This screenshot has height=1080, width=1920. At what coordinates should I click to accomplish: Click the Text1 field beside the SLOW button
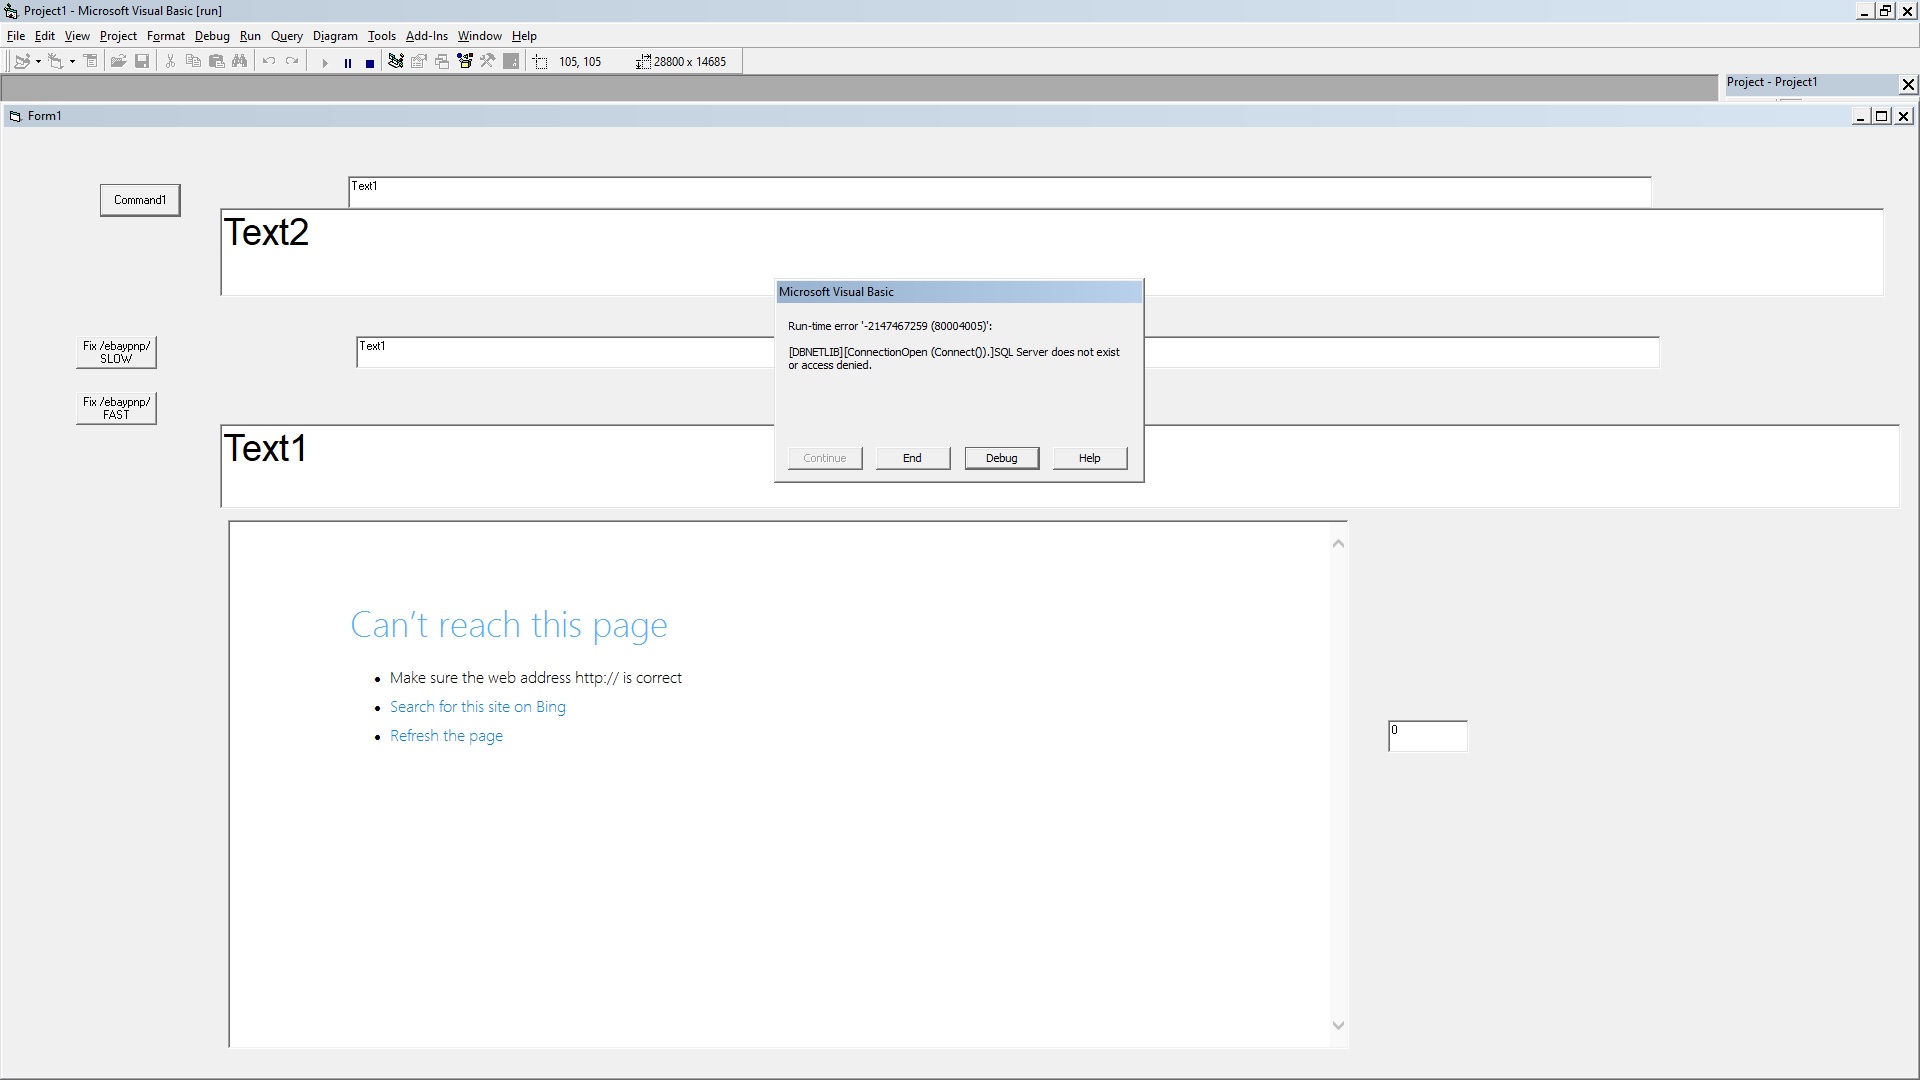coord(1008,352)
